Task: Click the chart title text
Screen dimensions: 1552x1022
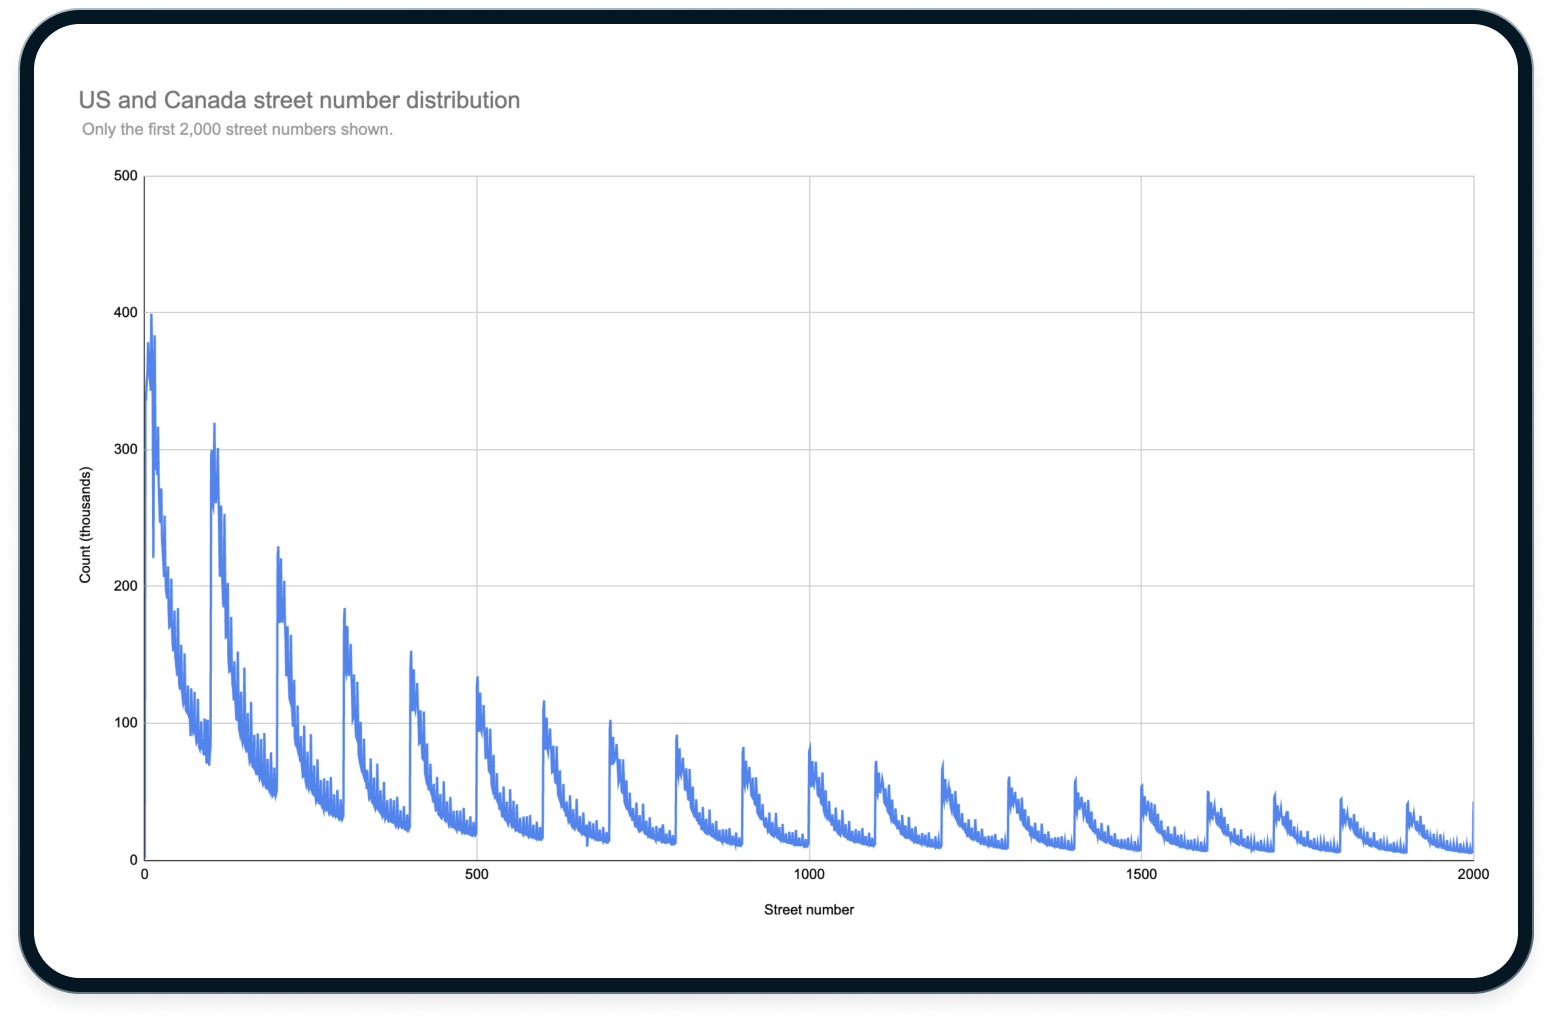Action: [299, 100]
